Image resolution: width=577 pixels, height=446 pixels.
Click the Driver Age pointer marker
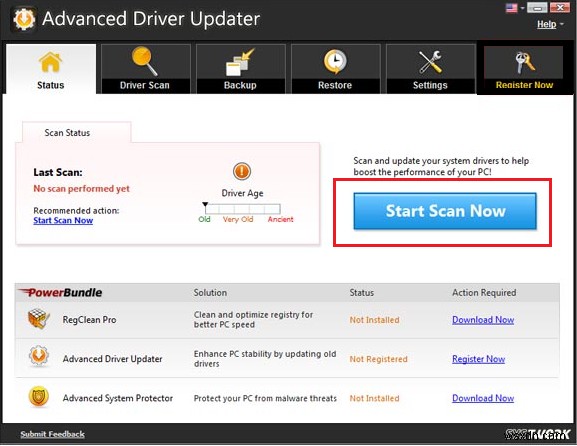[x=205, y=205]
